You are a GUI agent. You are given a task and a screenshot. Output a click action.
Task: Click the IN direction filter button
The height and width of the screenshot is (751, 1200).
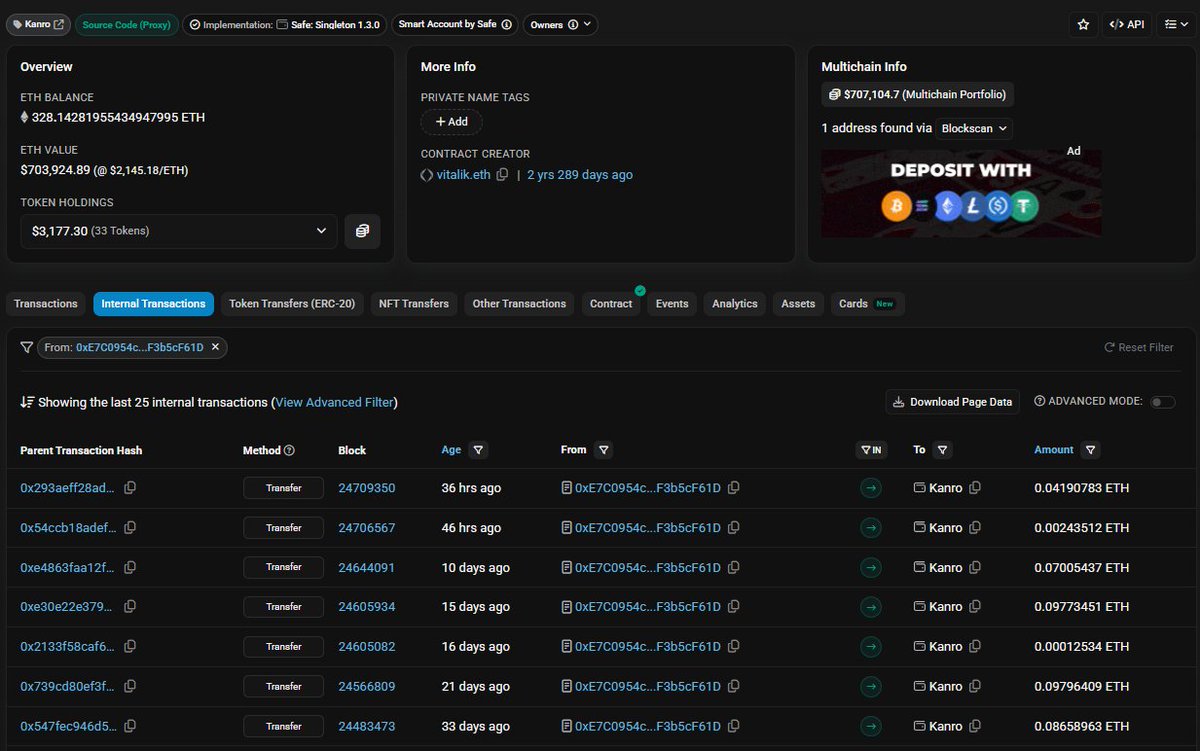click(871, 451)
